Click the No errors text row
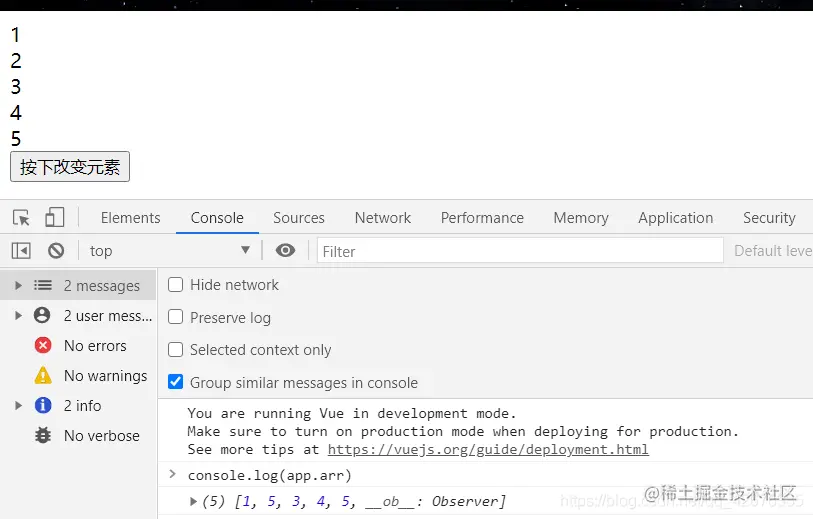Screen dimensions: 813x519 pos(95,346)
